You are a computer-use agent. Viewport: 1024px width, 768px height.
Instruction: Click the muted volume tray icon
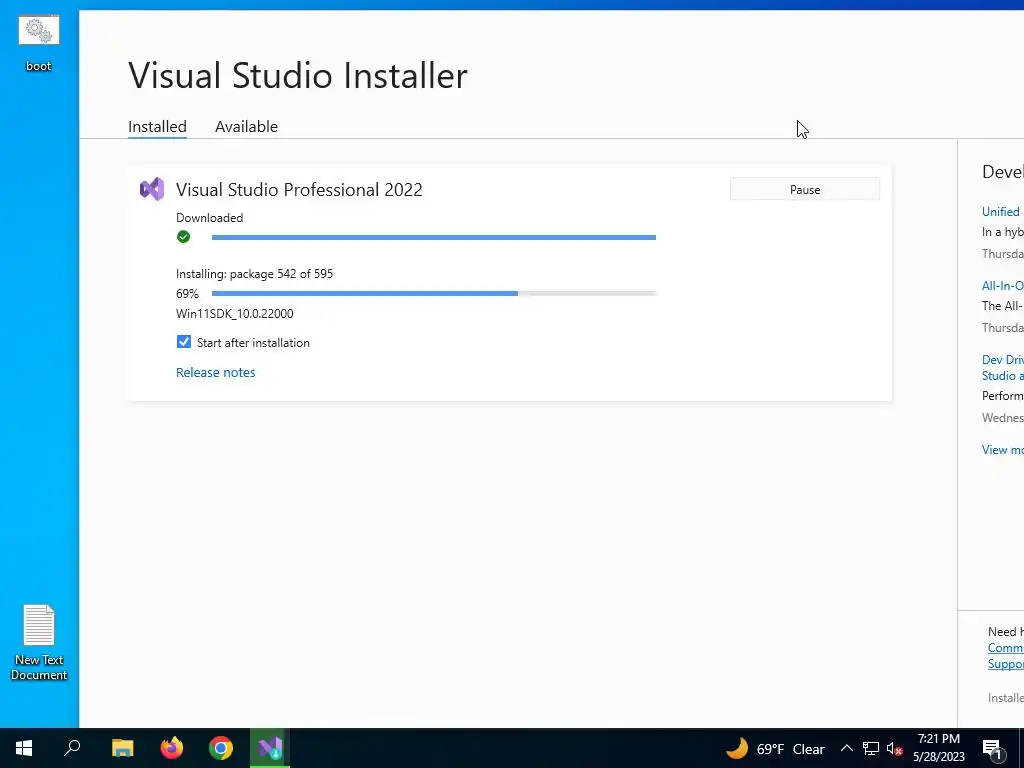coord(895,748)
